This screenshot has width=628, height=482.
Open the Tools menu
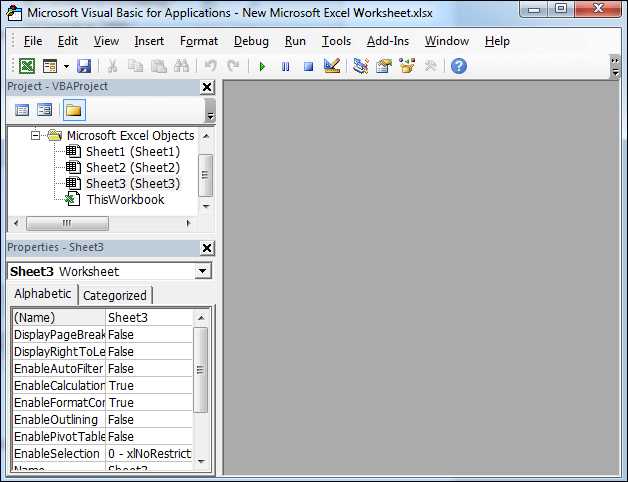336,41
